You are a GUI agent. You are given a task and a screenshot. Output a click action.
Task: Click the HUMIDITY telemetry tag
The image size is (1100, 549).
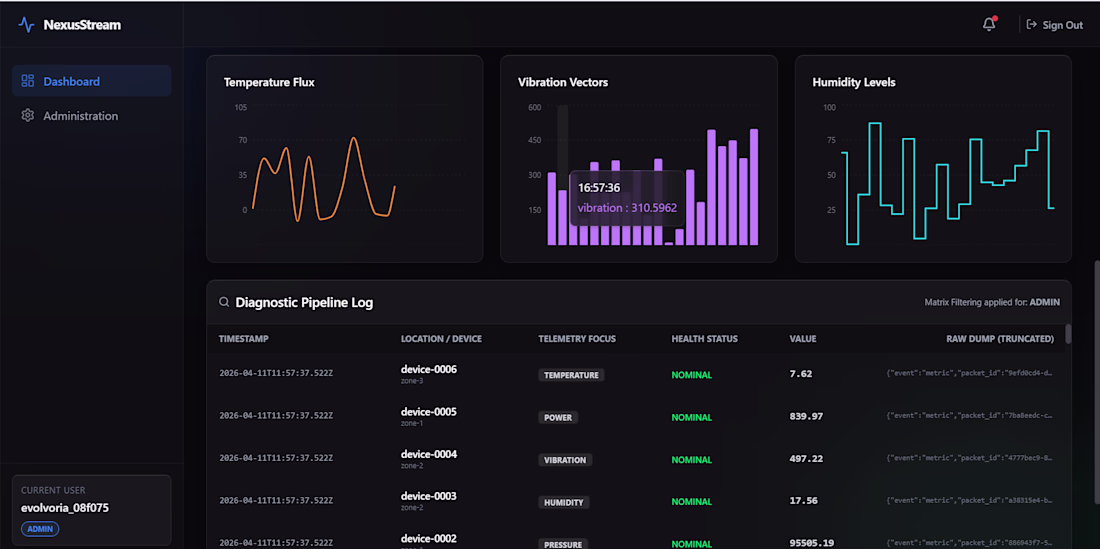click(x=562, y=502)
